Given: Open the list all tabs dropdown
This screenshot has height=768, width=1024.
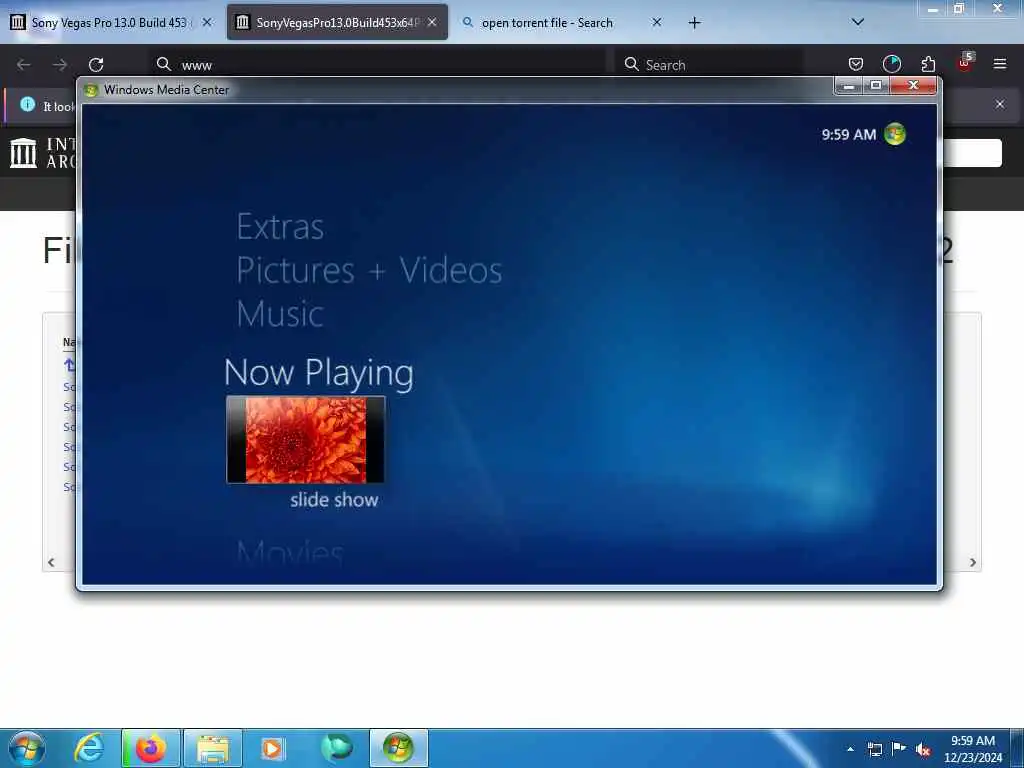Looking at the screenshot, I should (x=858, y=22).
